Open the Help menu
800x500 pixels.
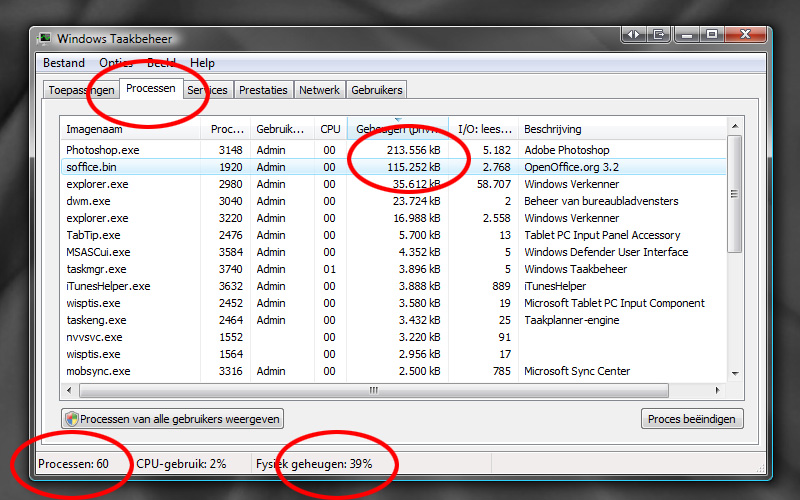202,63
